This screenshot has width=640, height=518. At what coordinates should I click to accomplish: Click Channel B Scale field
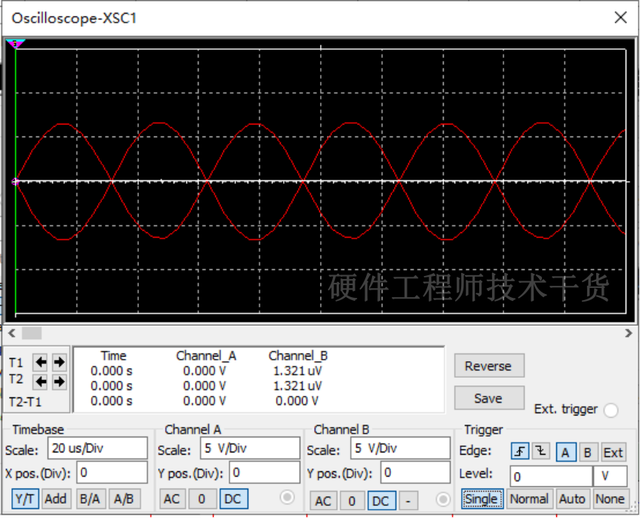(400, 449)
